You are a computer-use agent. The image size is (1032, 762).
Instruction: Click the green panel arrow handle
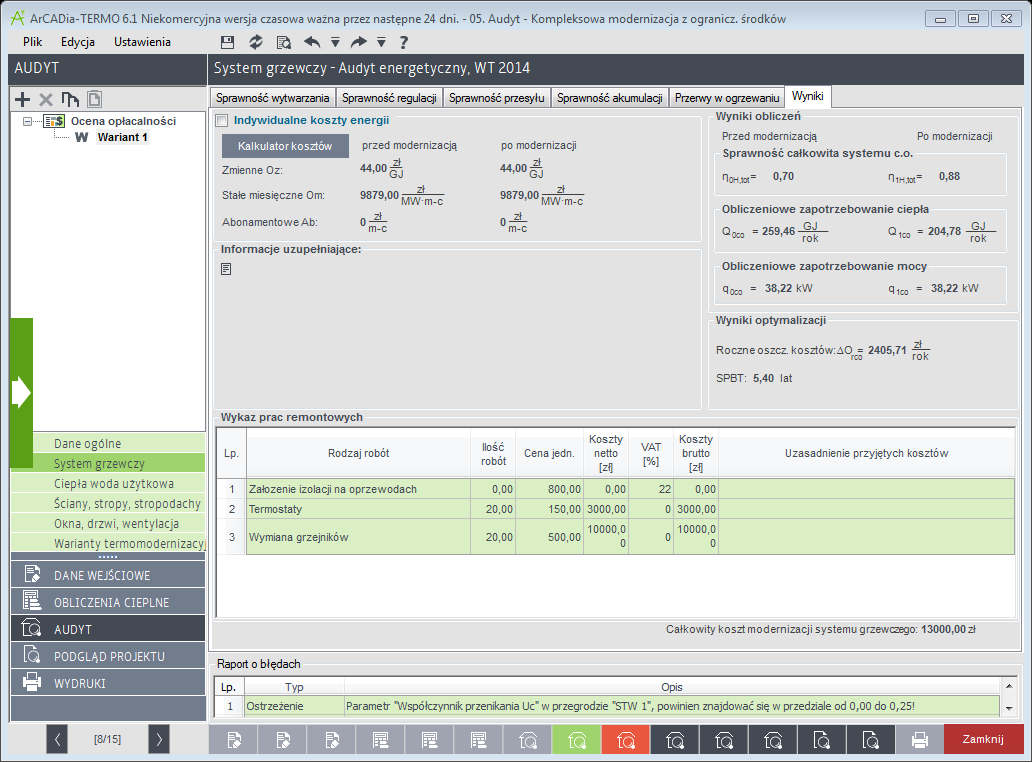coord(21,392)
